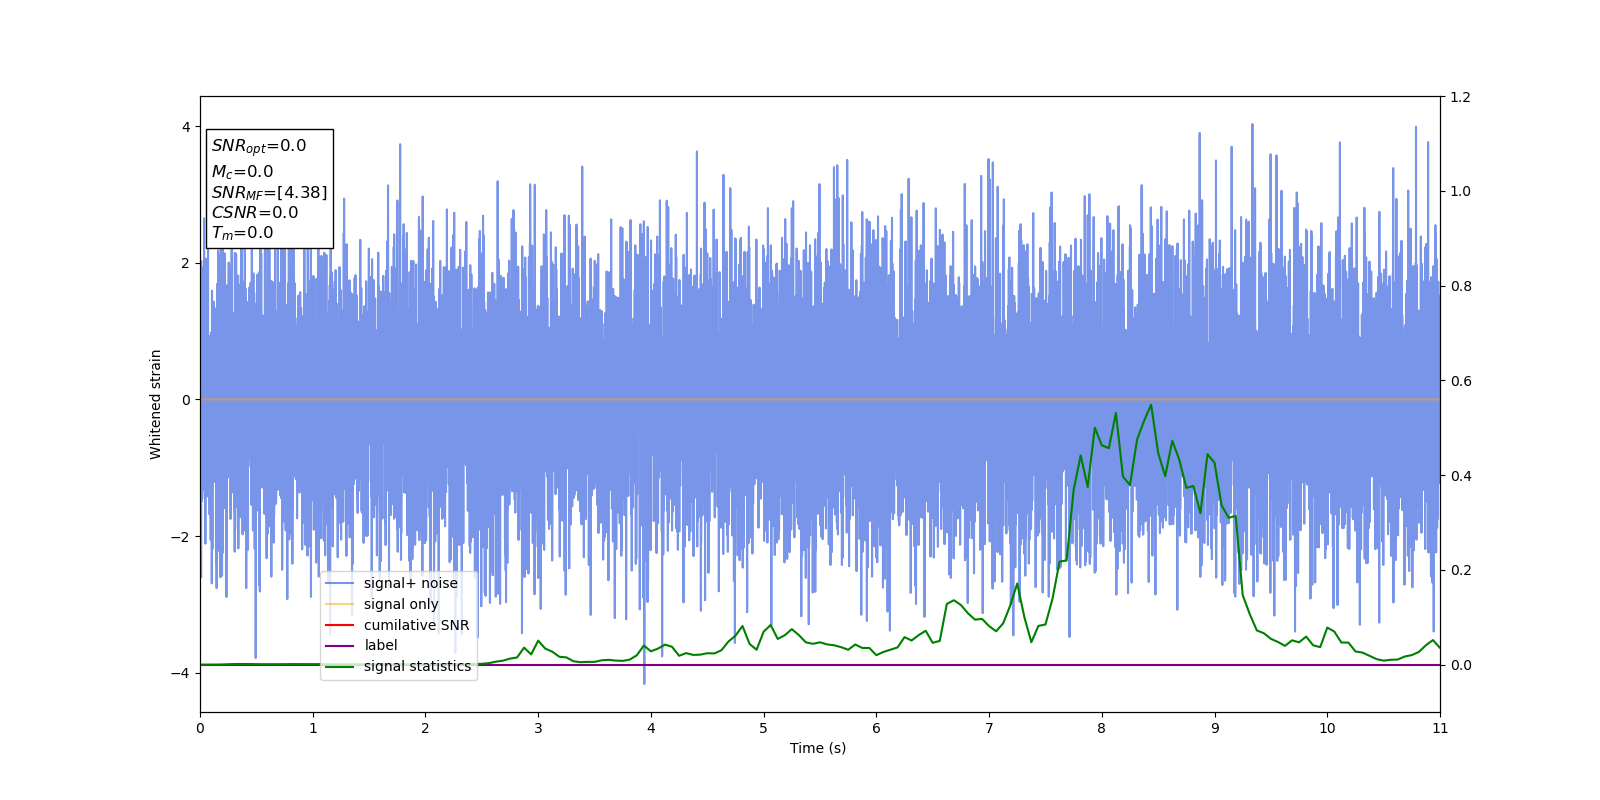Click the red cumilative SNR legend line

(x=340, y=625)
